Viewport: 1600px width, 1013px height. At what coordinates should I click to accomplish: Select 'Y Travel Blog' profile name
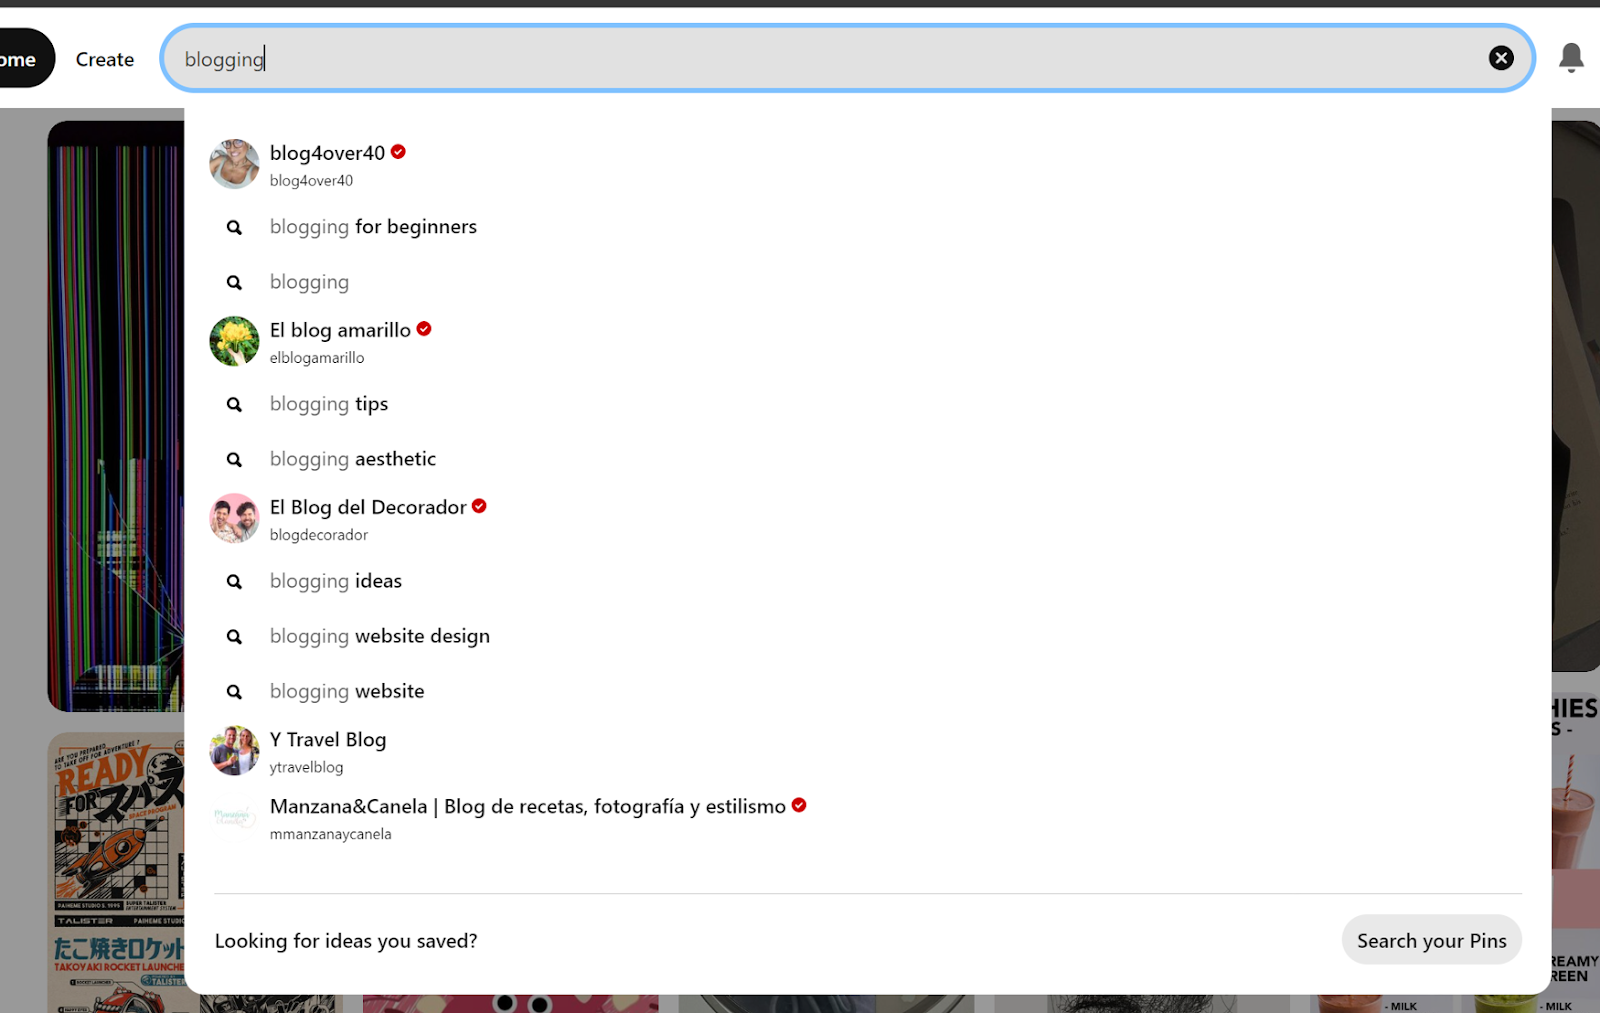tap(328, 740)
